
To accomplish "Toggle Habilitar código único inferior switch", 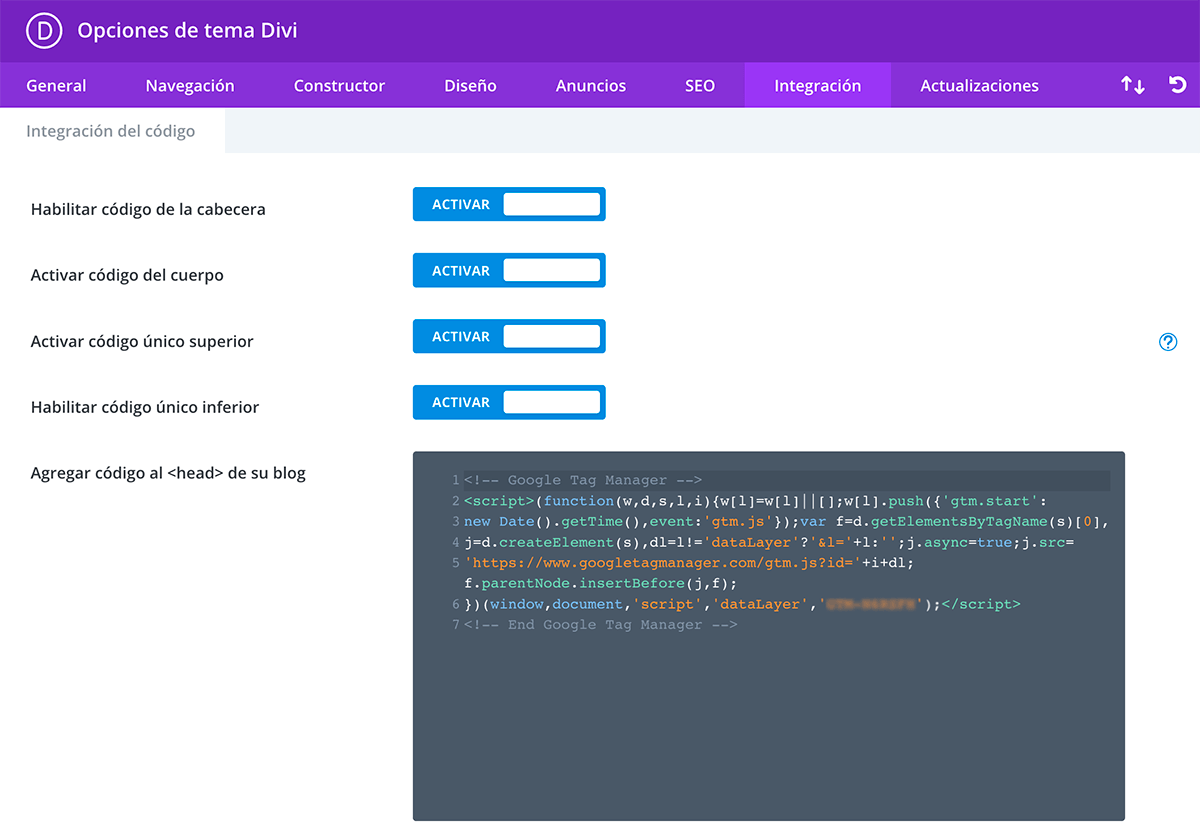I will tap(509, 402).
